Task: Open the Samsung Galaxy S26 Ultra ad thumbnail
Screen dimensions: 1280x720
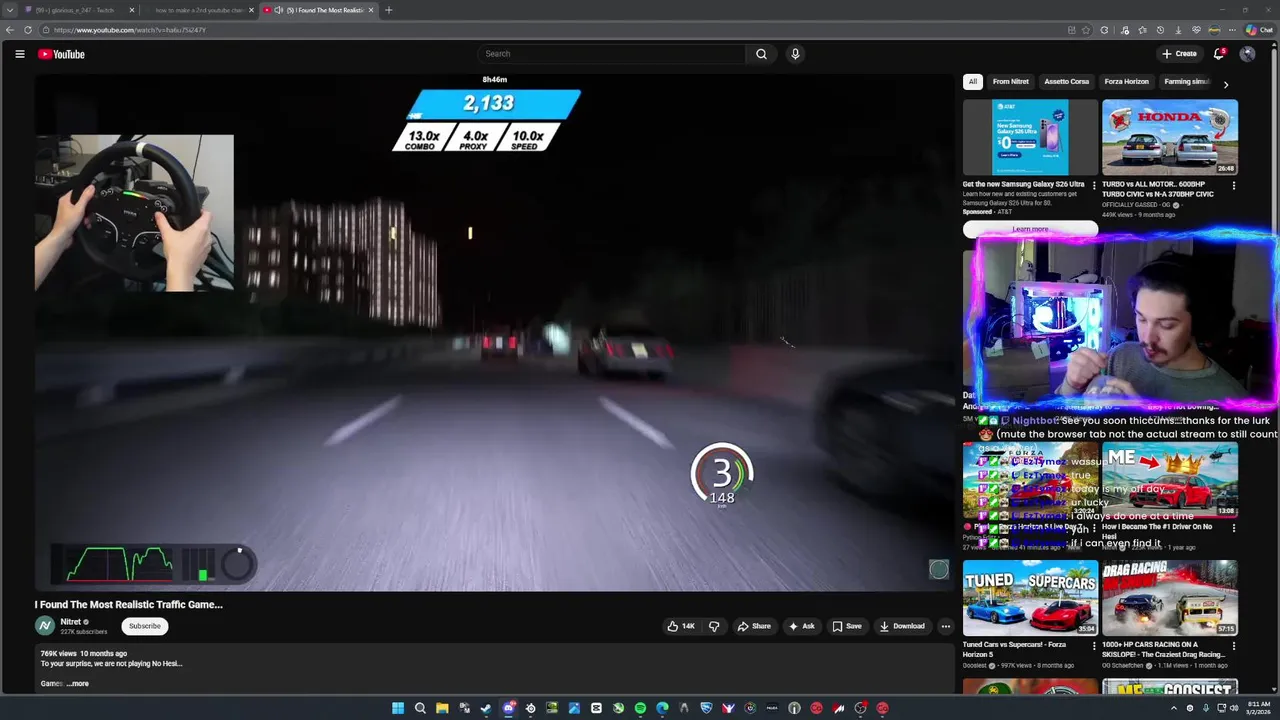Action: pos(1030,137)
